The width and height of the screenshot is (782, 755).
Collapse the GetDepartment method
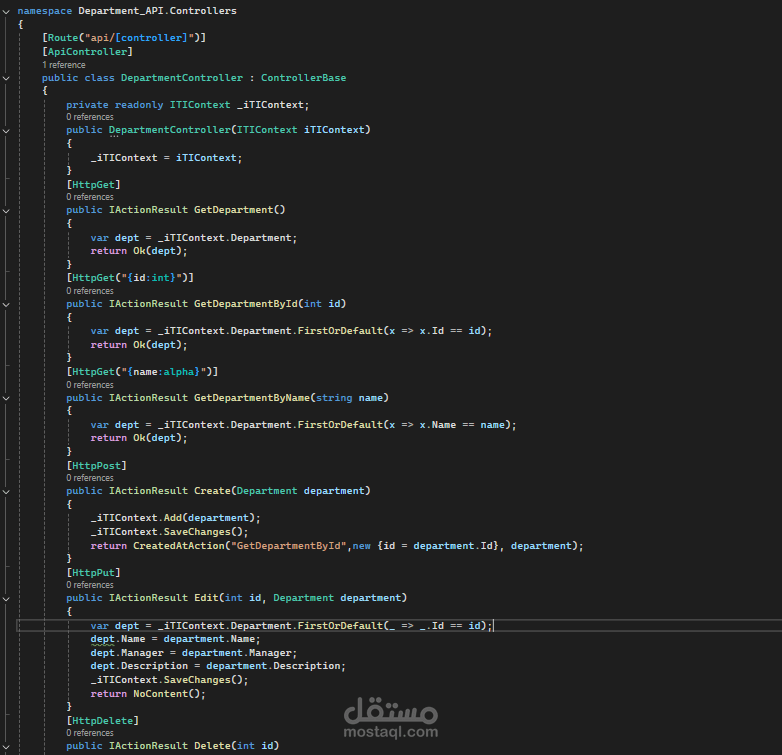click(x=6, y=210)
